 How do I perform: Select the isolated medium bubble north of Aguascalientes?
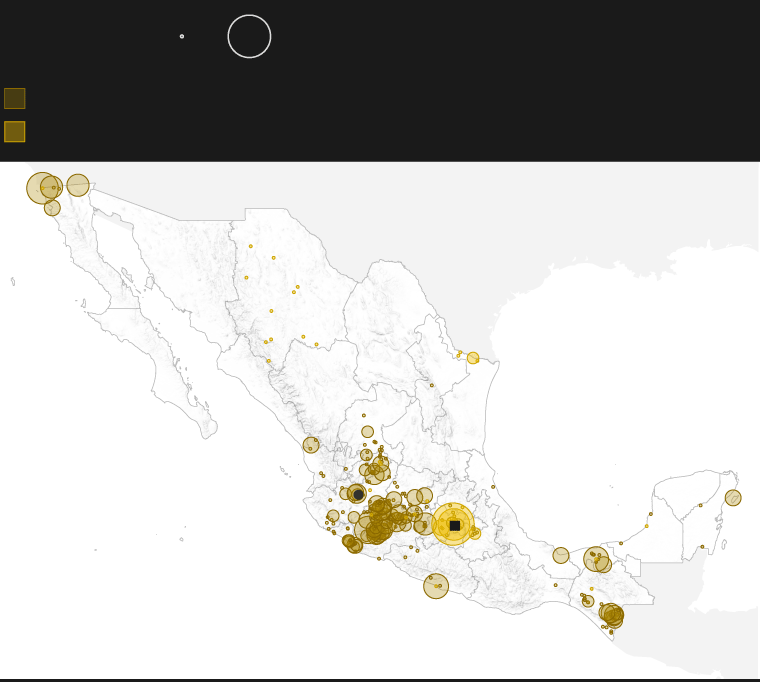[367, 432]
